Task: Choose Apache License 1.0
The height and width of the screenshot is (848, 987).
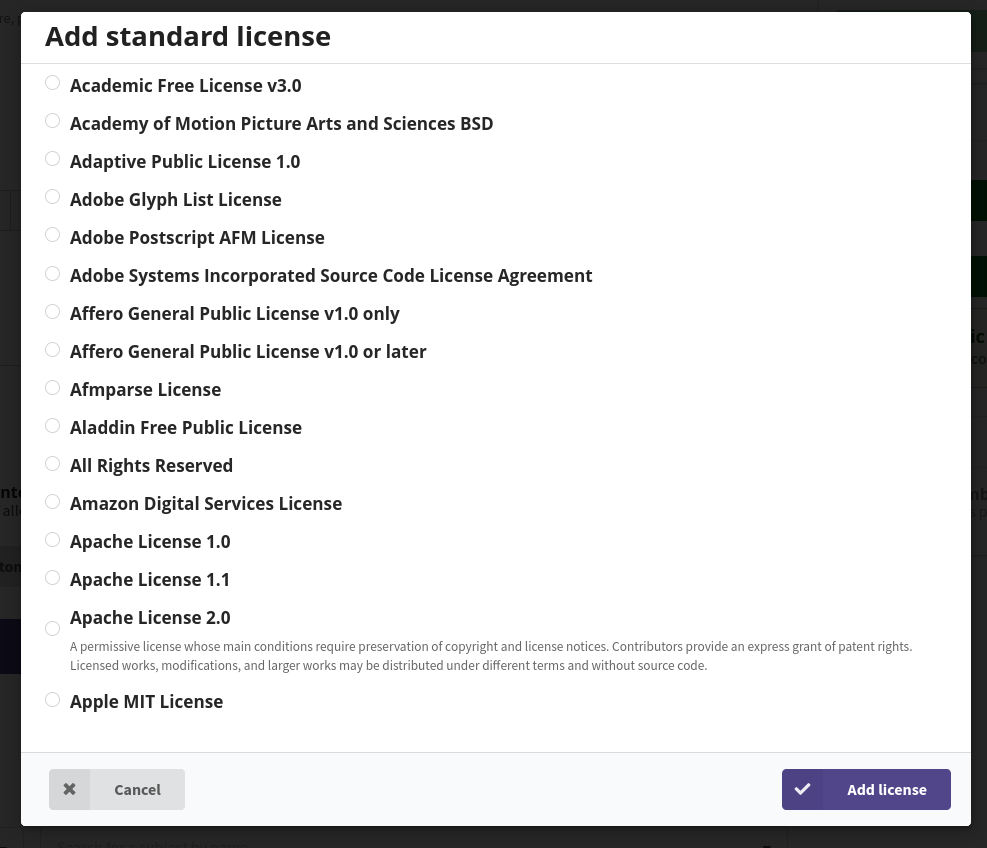Action: (52, 539)
